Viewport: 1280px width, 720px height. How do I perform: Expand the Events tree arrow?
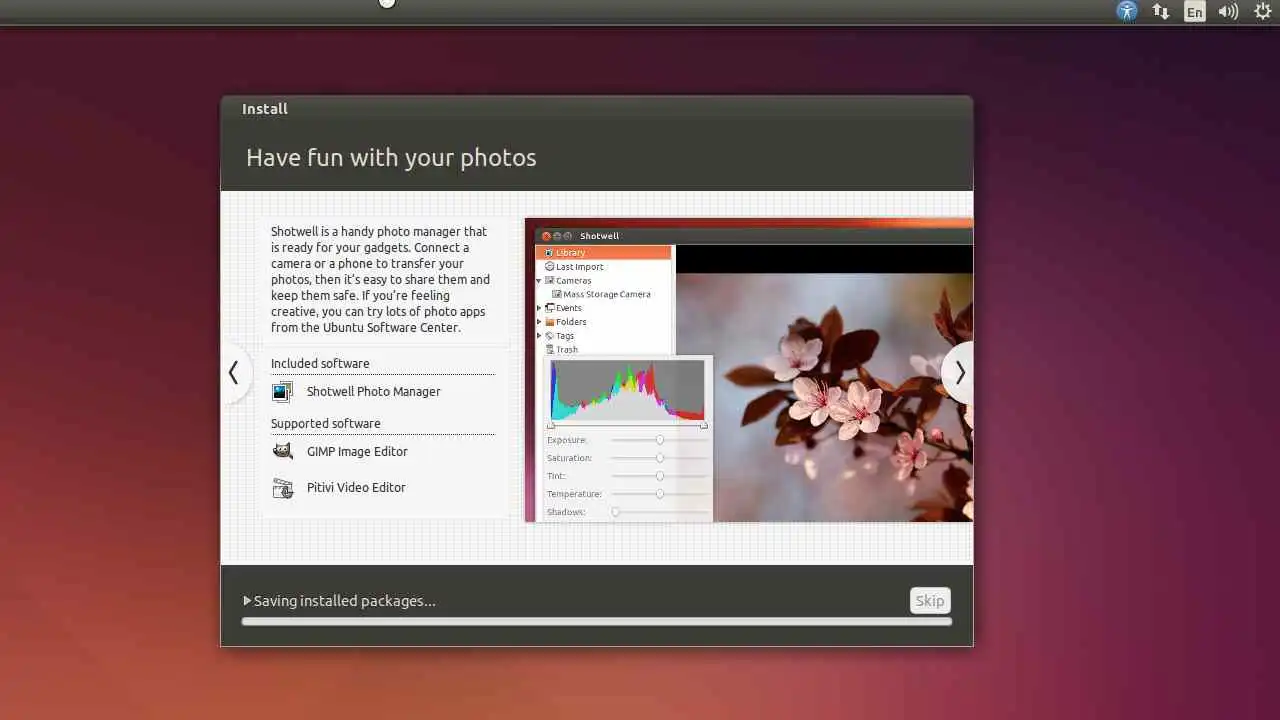(539, 308)
